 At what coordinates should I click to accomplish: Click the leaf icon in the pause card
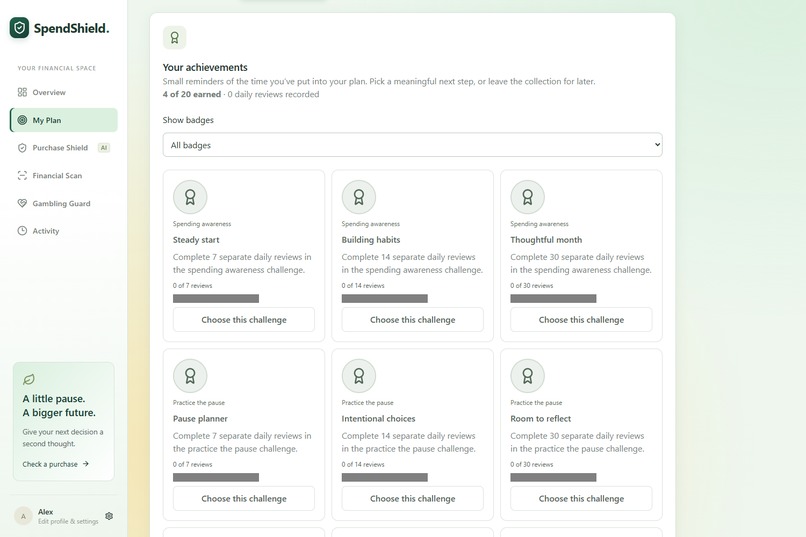[29, 379]
